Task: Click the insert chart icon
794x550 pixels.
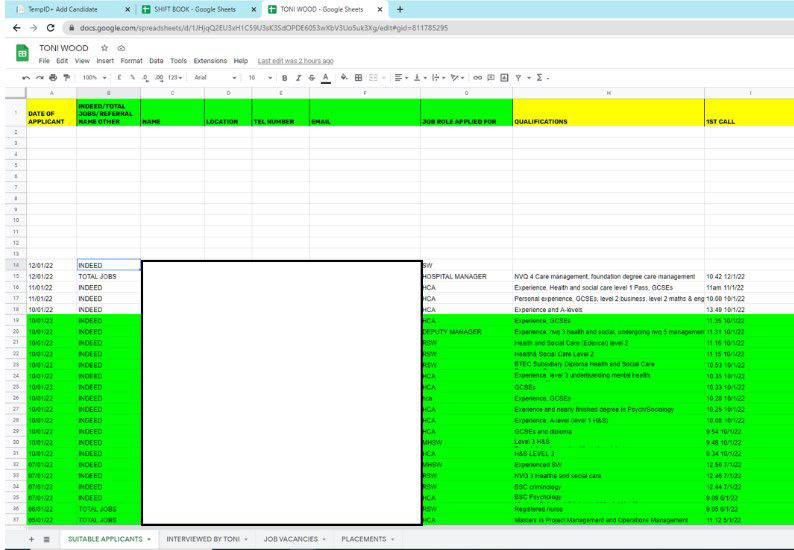Action: (x=503, y=77)
